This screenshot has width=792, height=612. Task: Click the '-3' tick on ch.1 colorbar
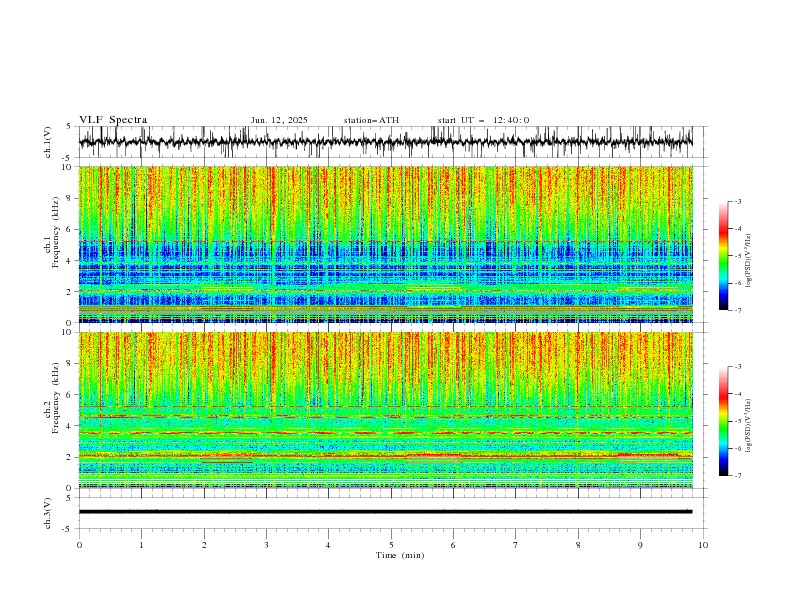(738, 201)
